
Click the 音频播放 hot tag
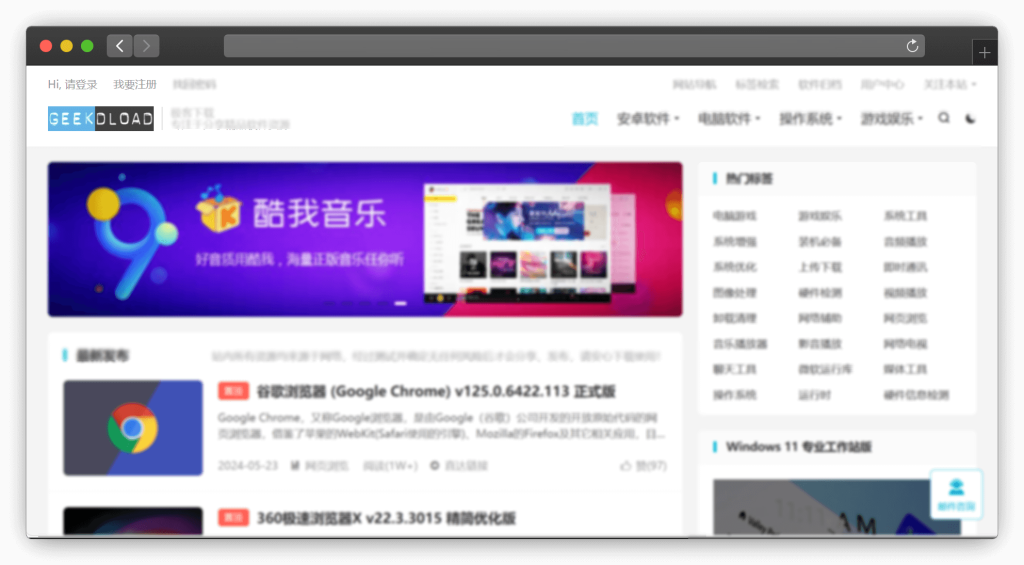pyautogui.click(x=905, y=242)
